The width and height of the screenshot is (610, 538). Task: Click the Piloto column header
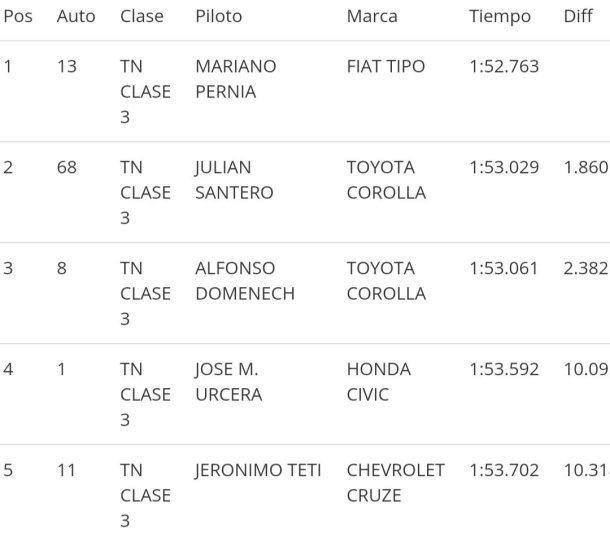(219, 16)
